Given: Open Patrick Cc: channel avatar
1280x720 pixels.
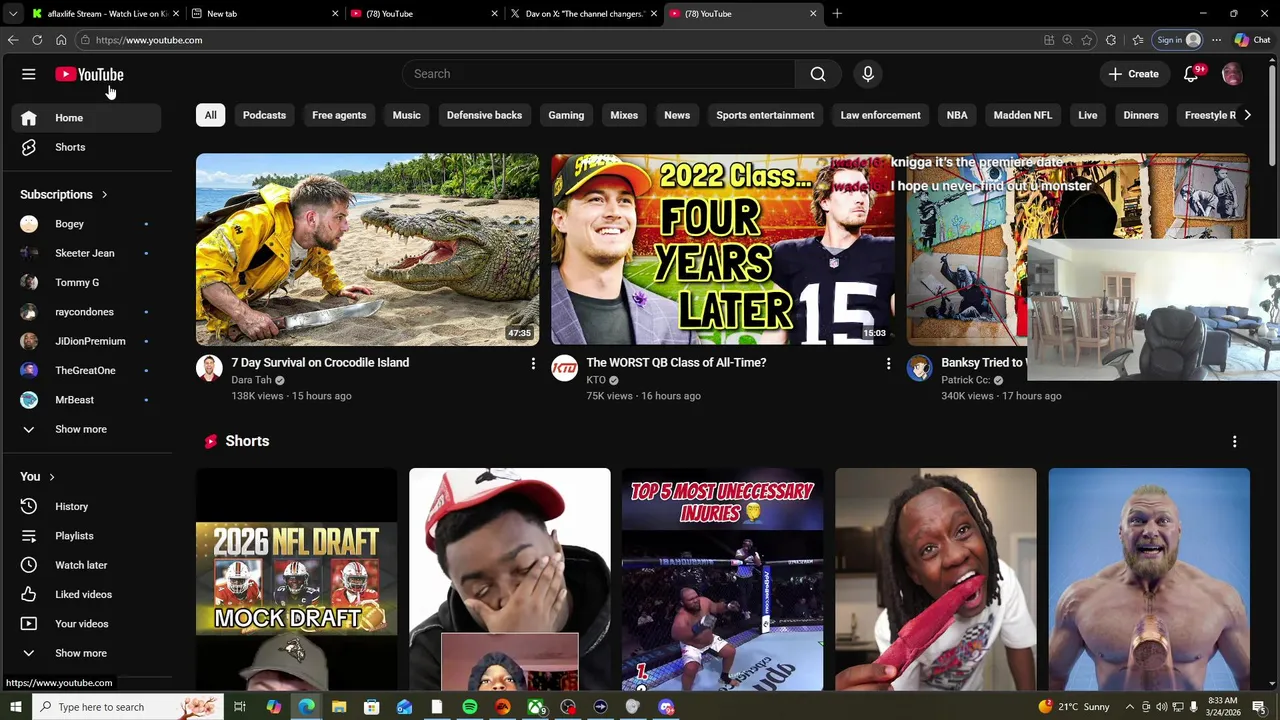Looking at the screenshot, I should [919, 368].
